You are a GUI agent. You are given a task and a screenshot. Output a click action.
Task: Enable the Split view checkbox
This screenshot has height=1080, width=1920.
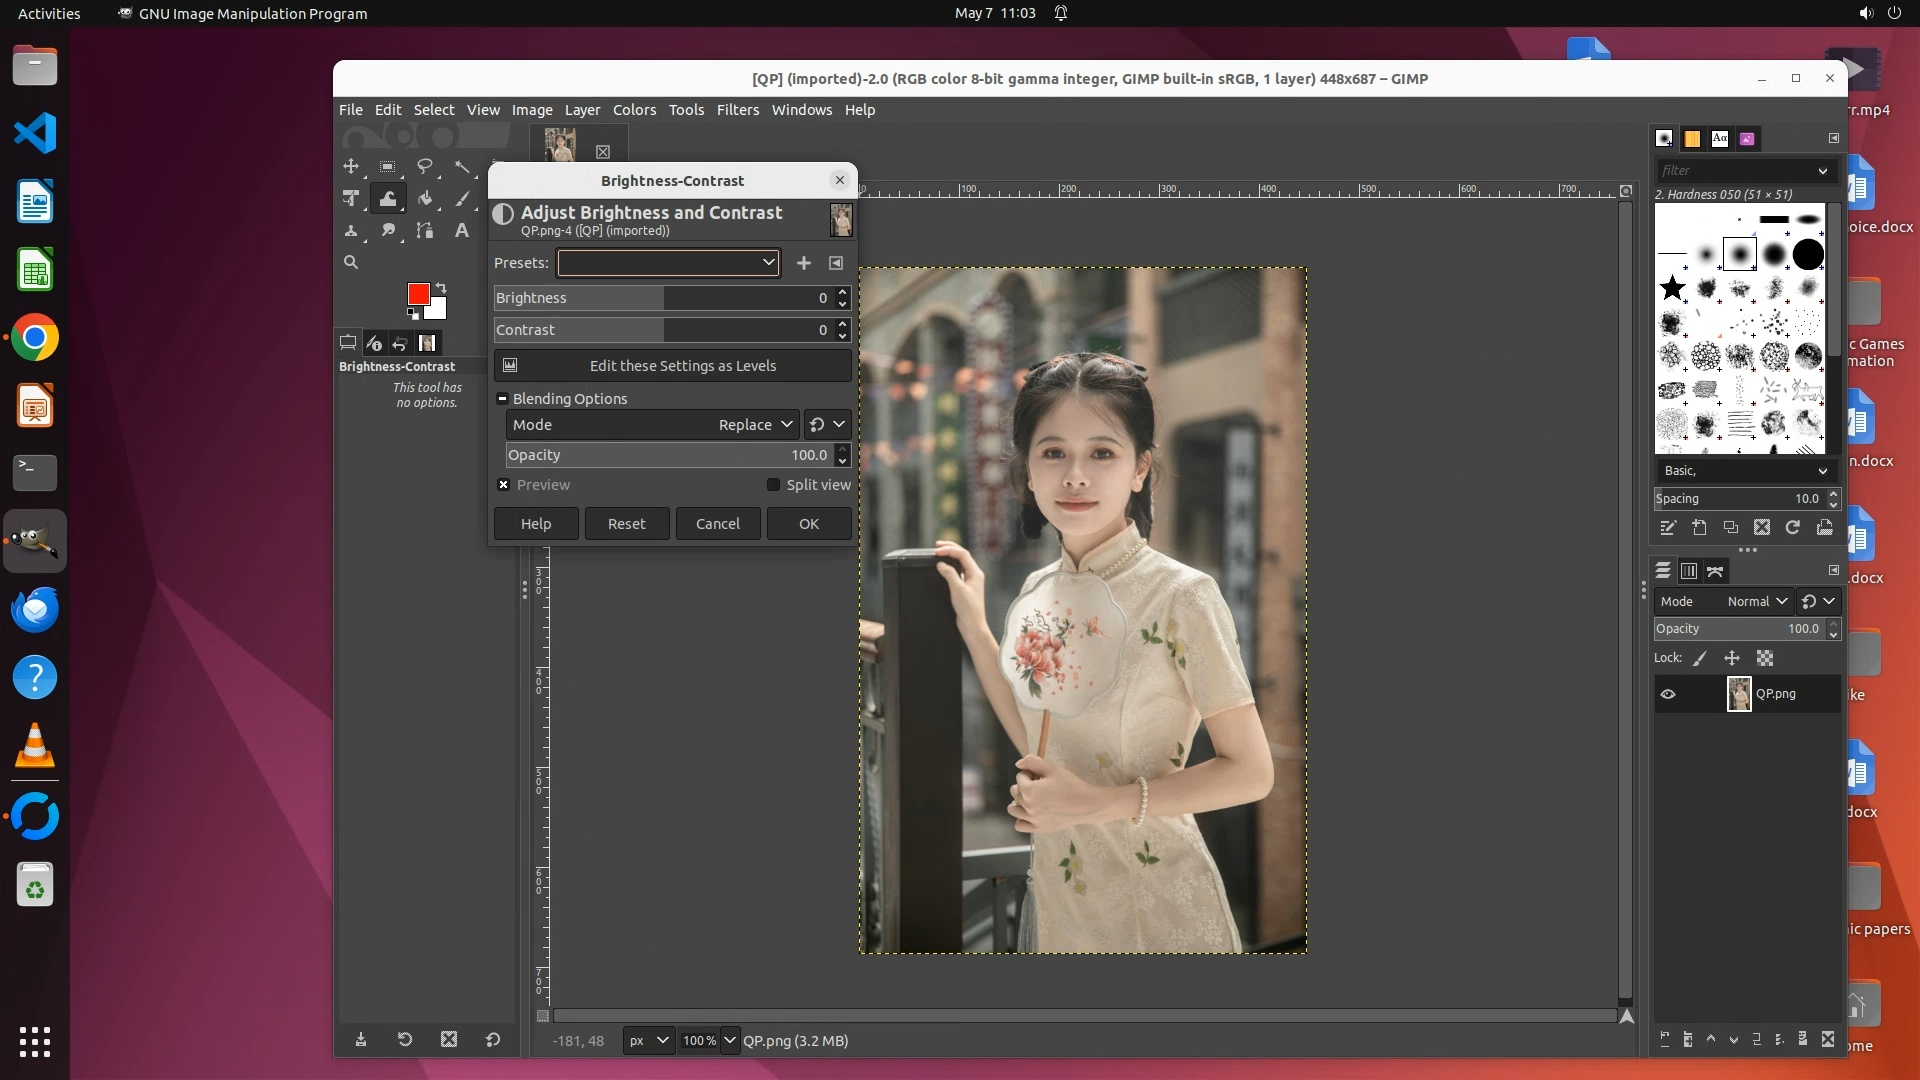[x=773, y=485]
